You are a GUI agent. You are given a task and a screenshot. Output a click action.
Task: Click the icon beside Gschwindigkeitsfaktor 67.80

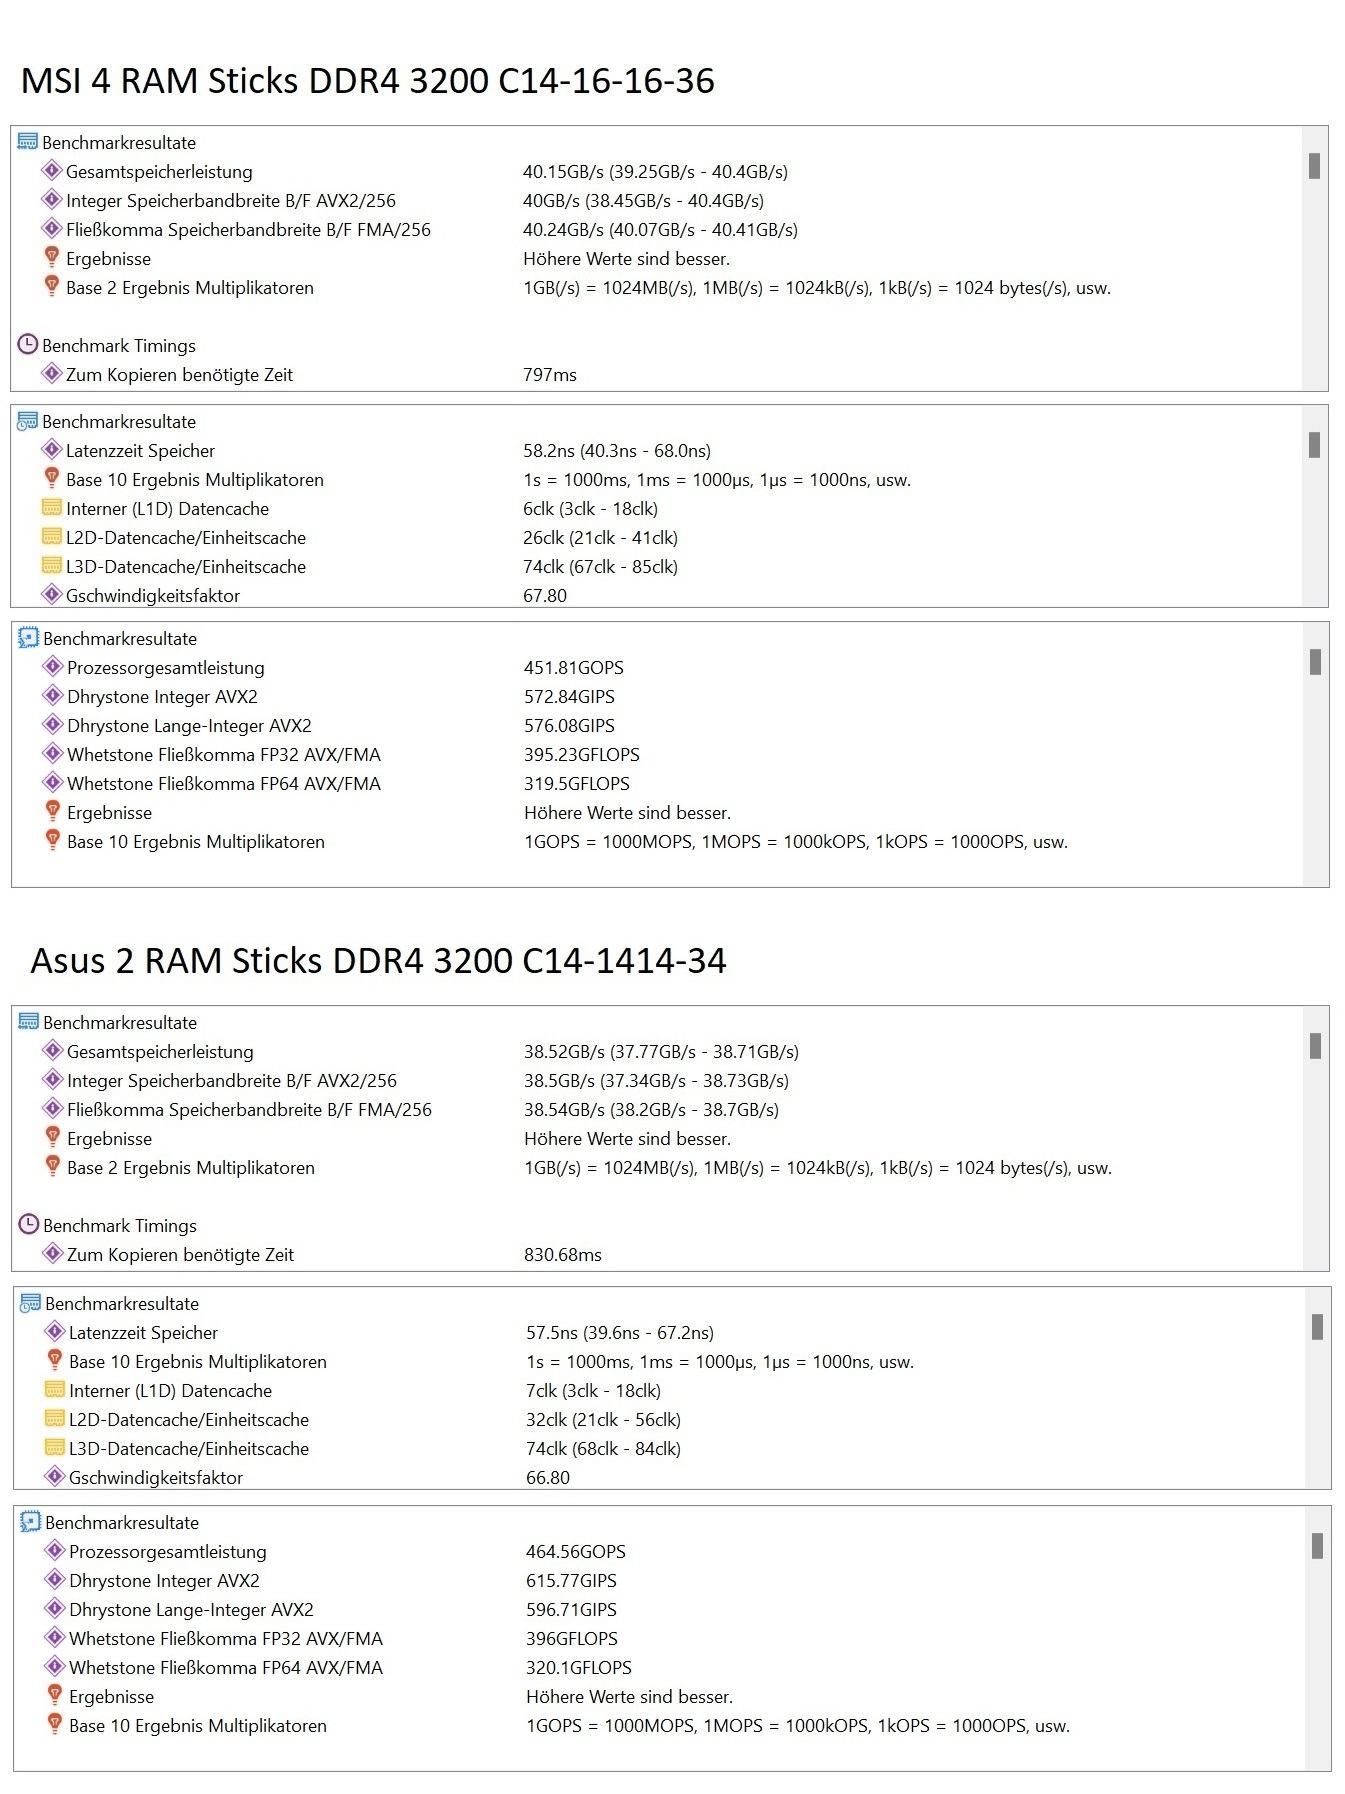pos(52,594)
